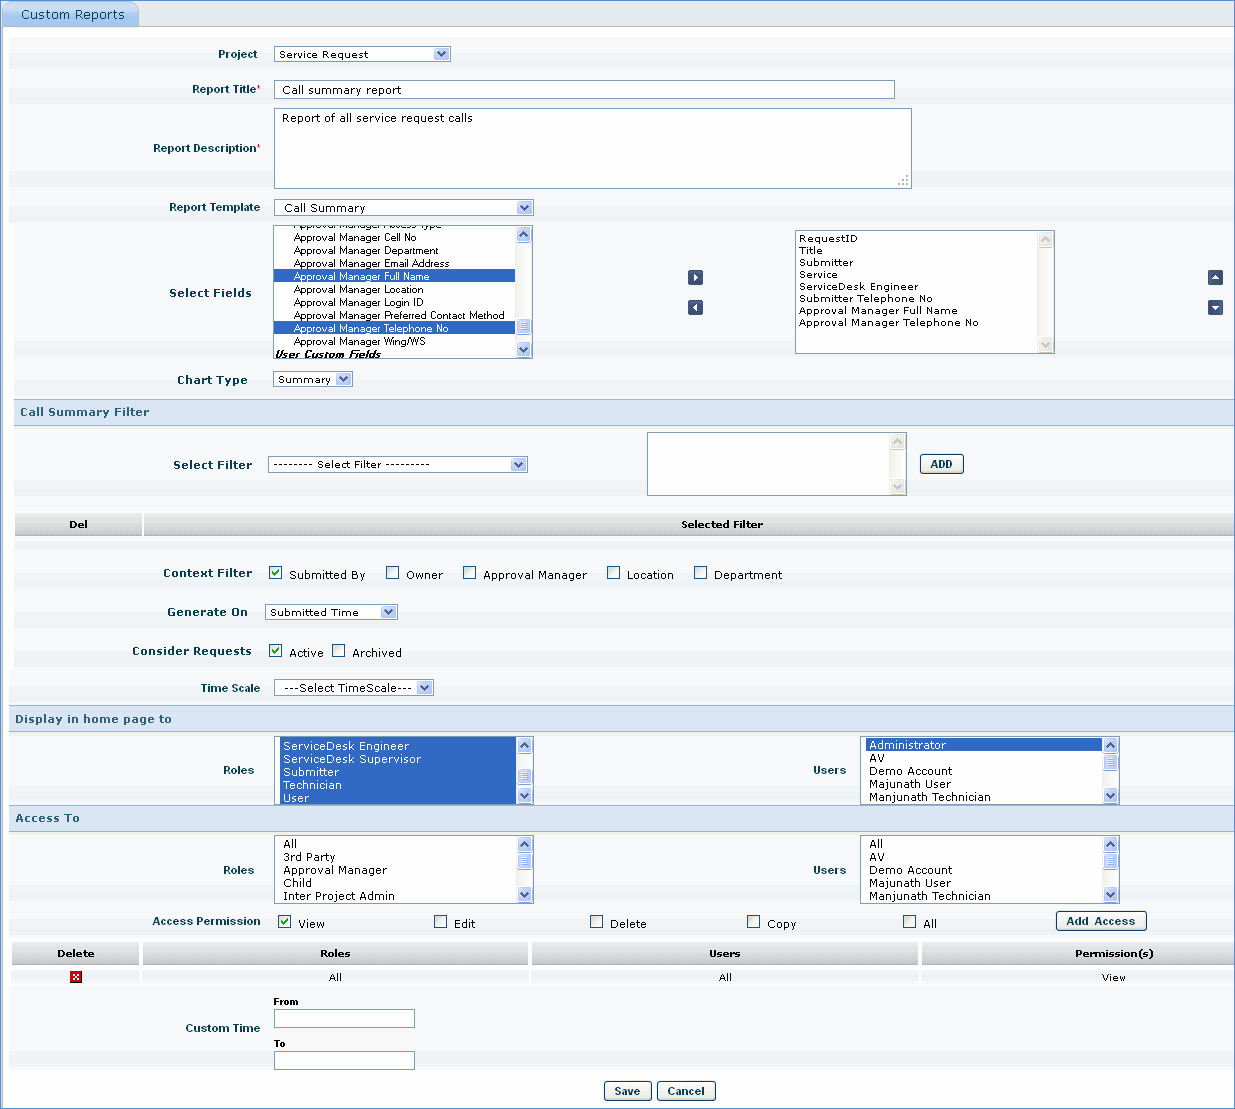Check the Archived requests option

[338, 650]
